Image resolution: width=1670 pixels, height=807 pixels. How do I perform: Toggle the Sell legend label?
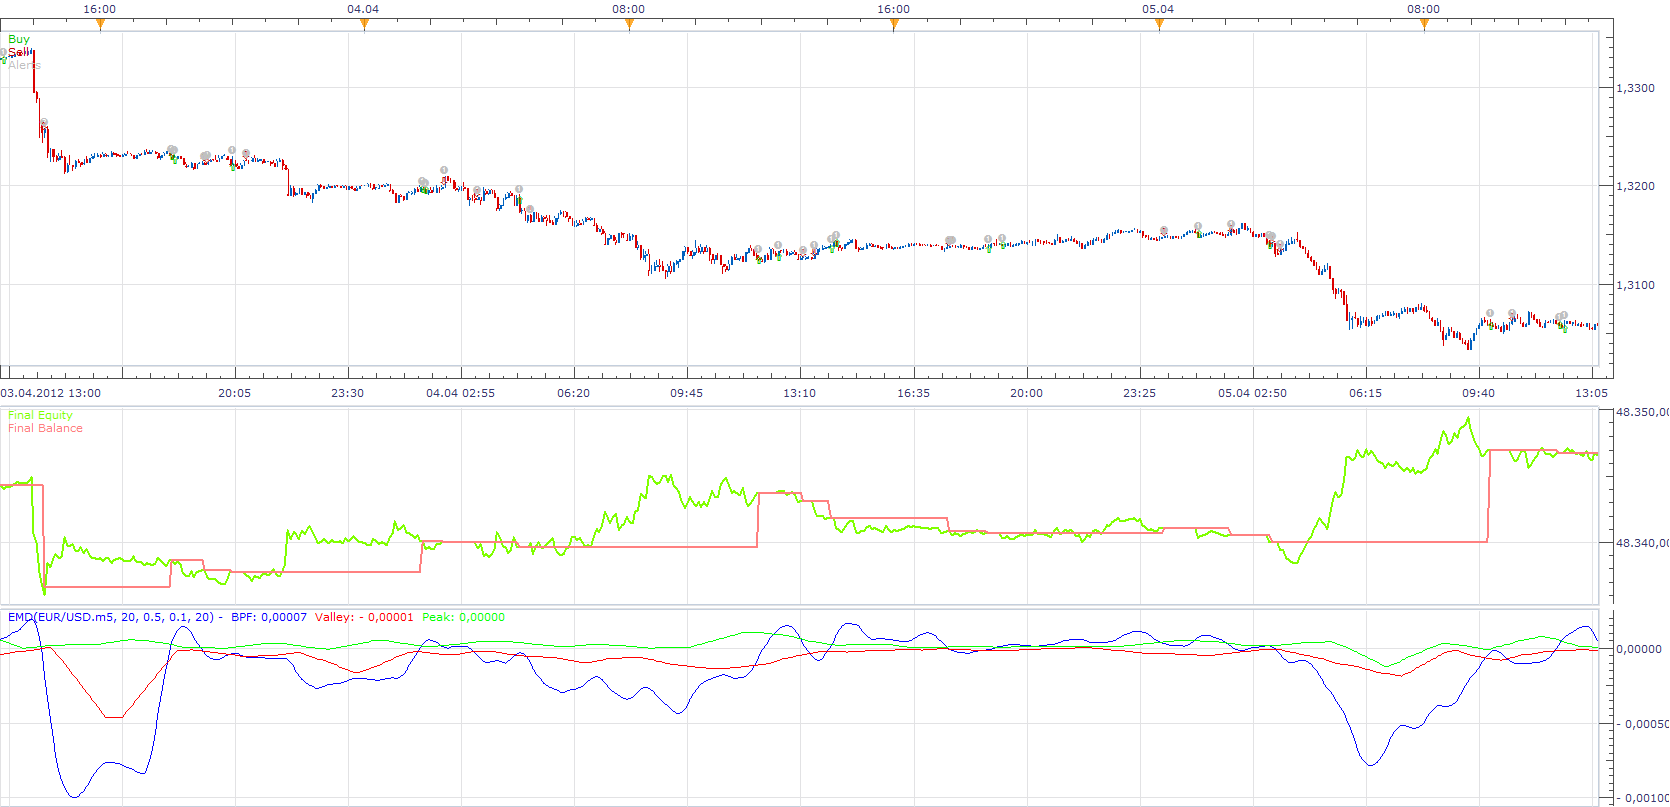click(19, 52)
